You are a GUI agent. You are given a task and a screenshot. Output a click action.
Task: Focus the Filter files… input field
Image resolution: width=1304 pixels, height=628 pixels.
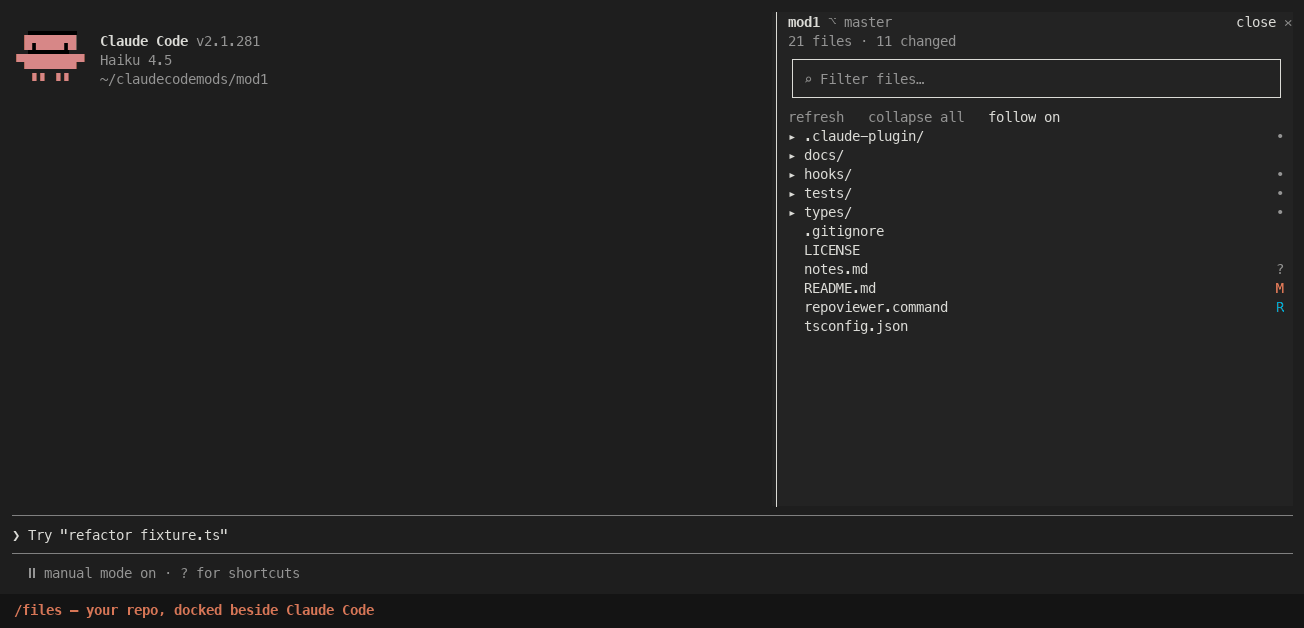pyautogui.click(x=1036, y=79)
